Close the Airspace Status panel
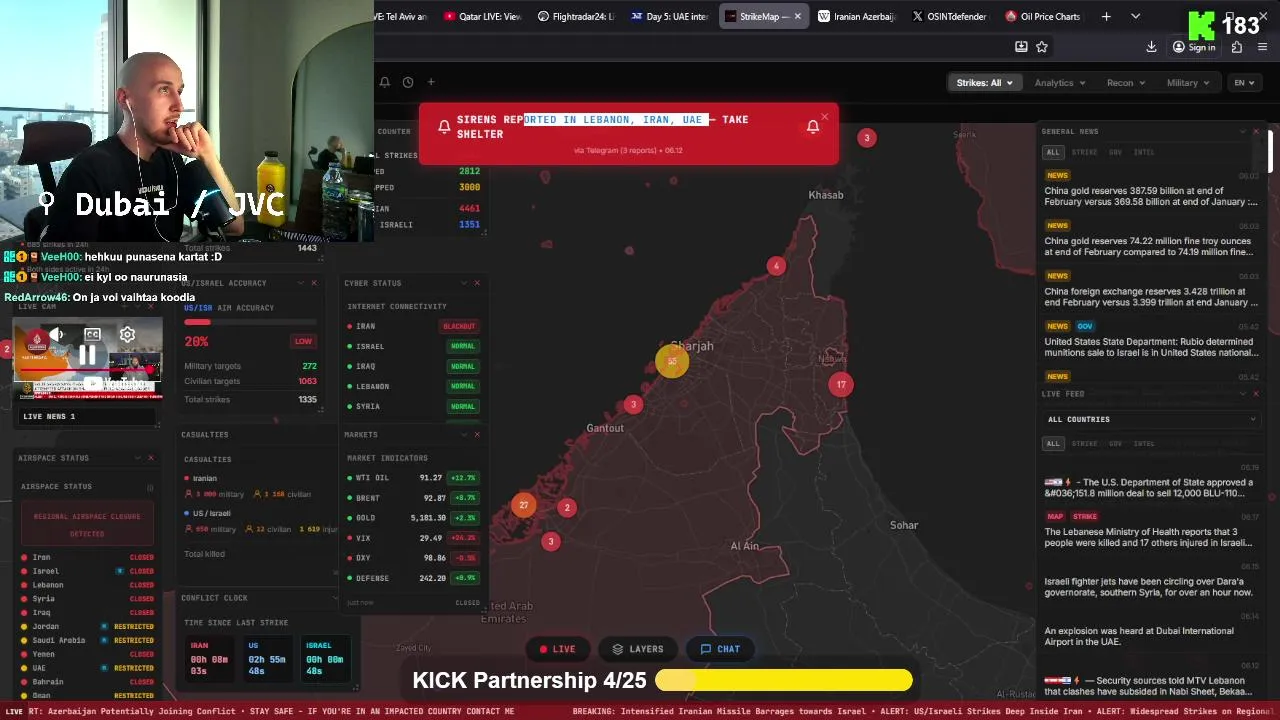 151,458
